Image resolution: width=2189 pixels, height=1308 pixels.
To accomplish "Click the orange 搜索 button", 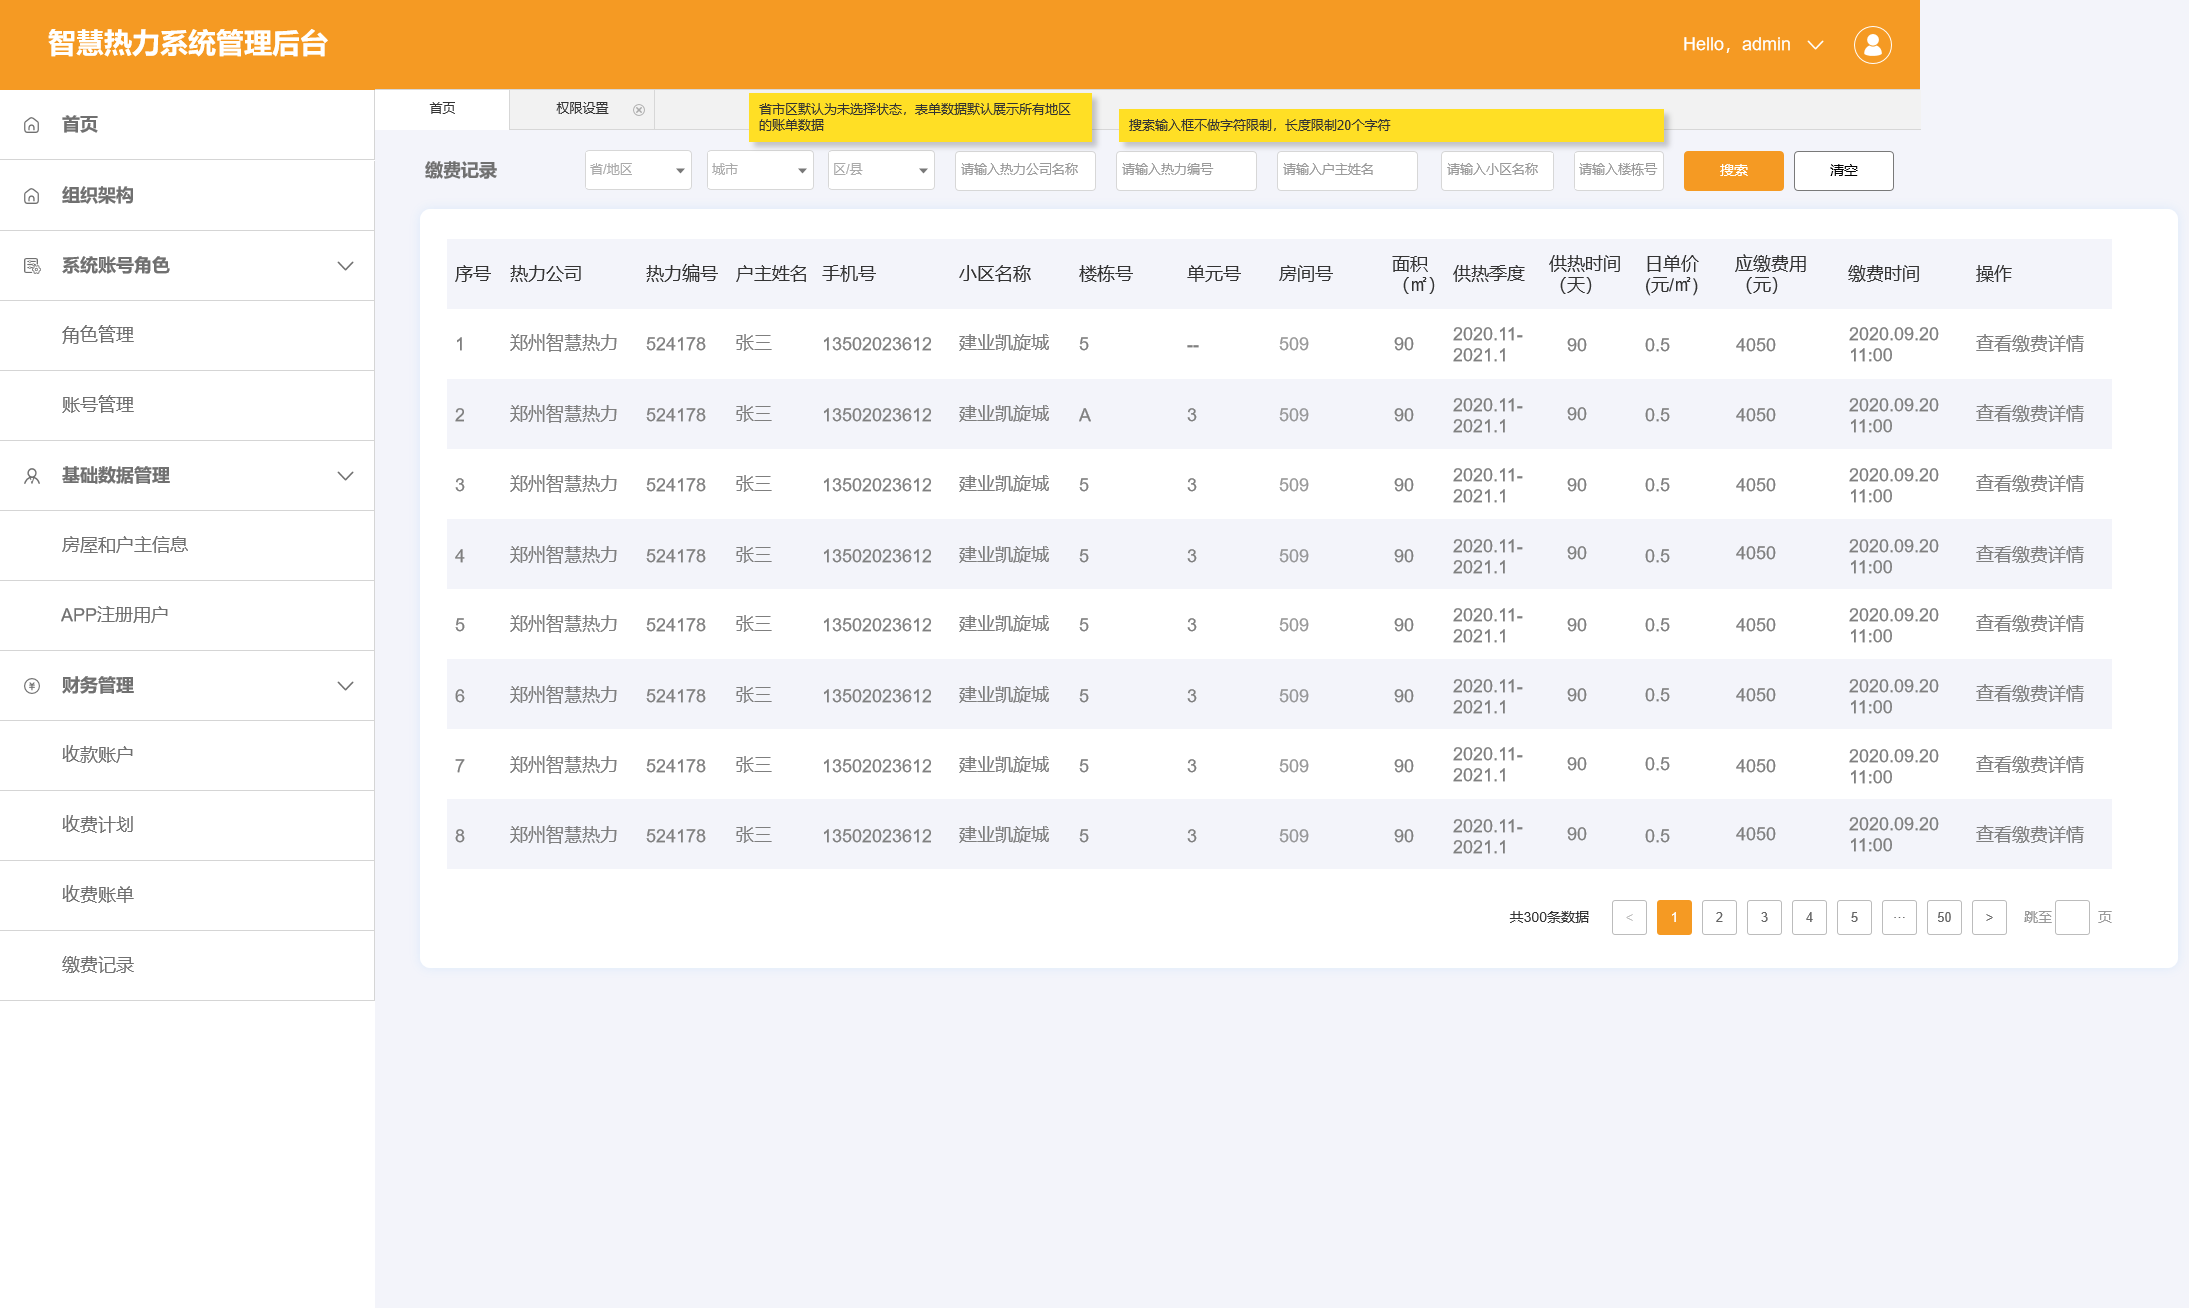I will tap(1733, 171).
